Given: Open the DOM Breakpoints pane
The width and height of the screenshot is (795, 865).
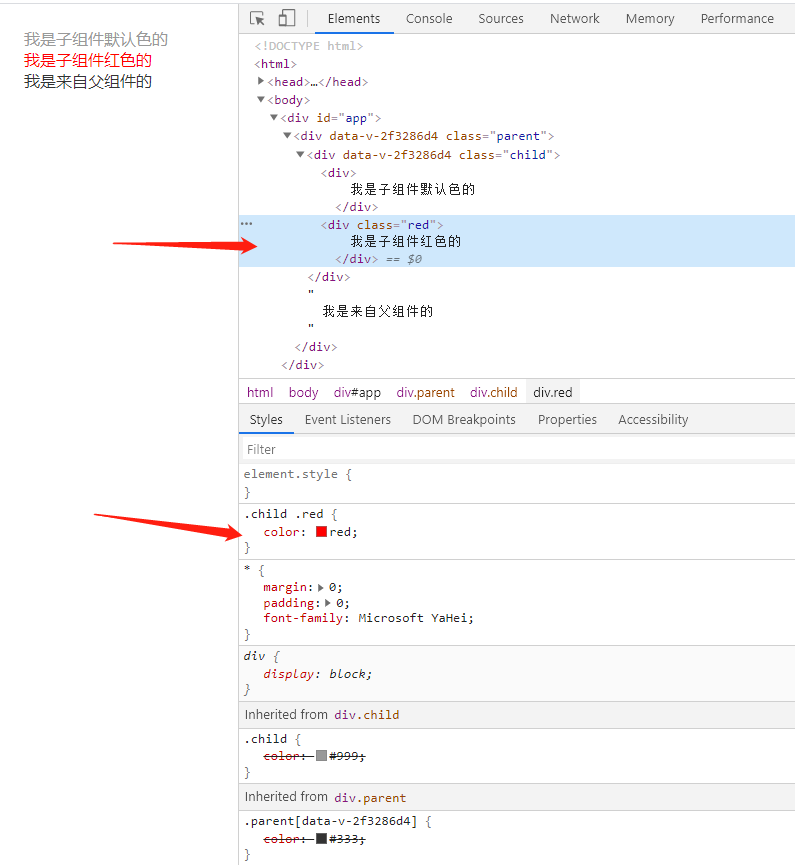Looking at the screenshot, I should click(464, 420).
